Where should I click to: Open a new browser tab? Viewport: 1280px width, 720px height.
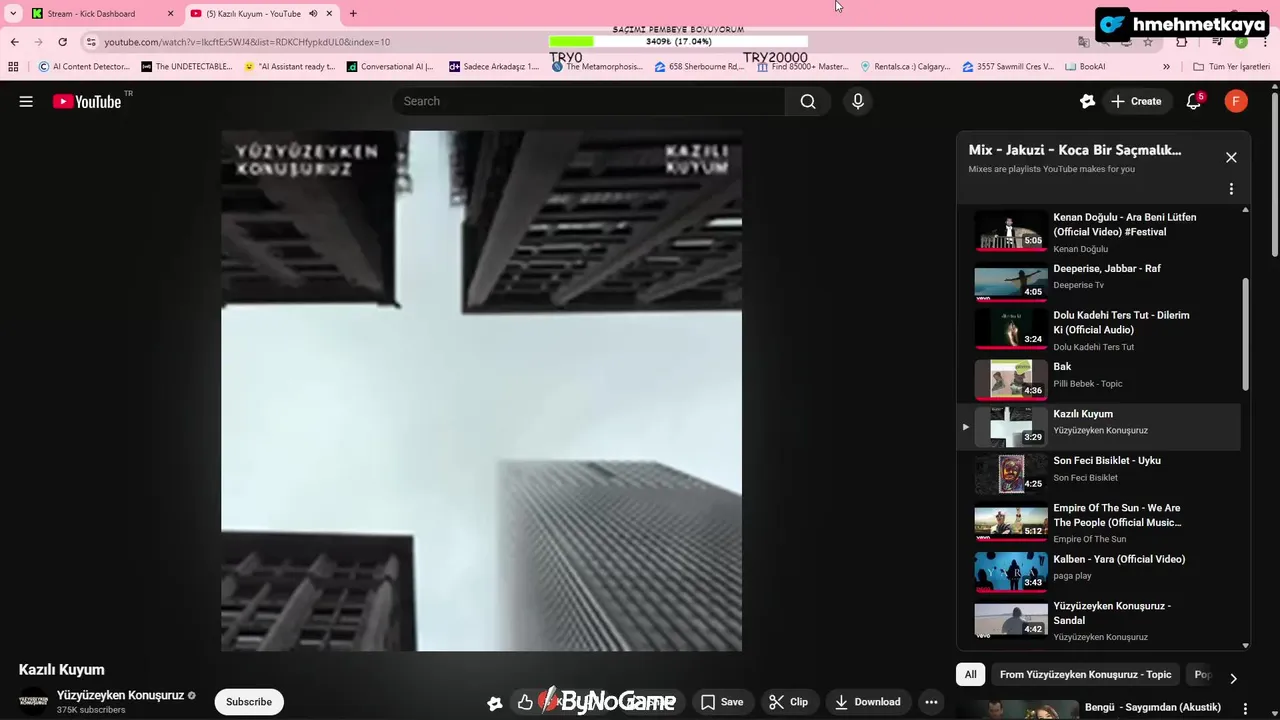click(x=353, y=14)
